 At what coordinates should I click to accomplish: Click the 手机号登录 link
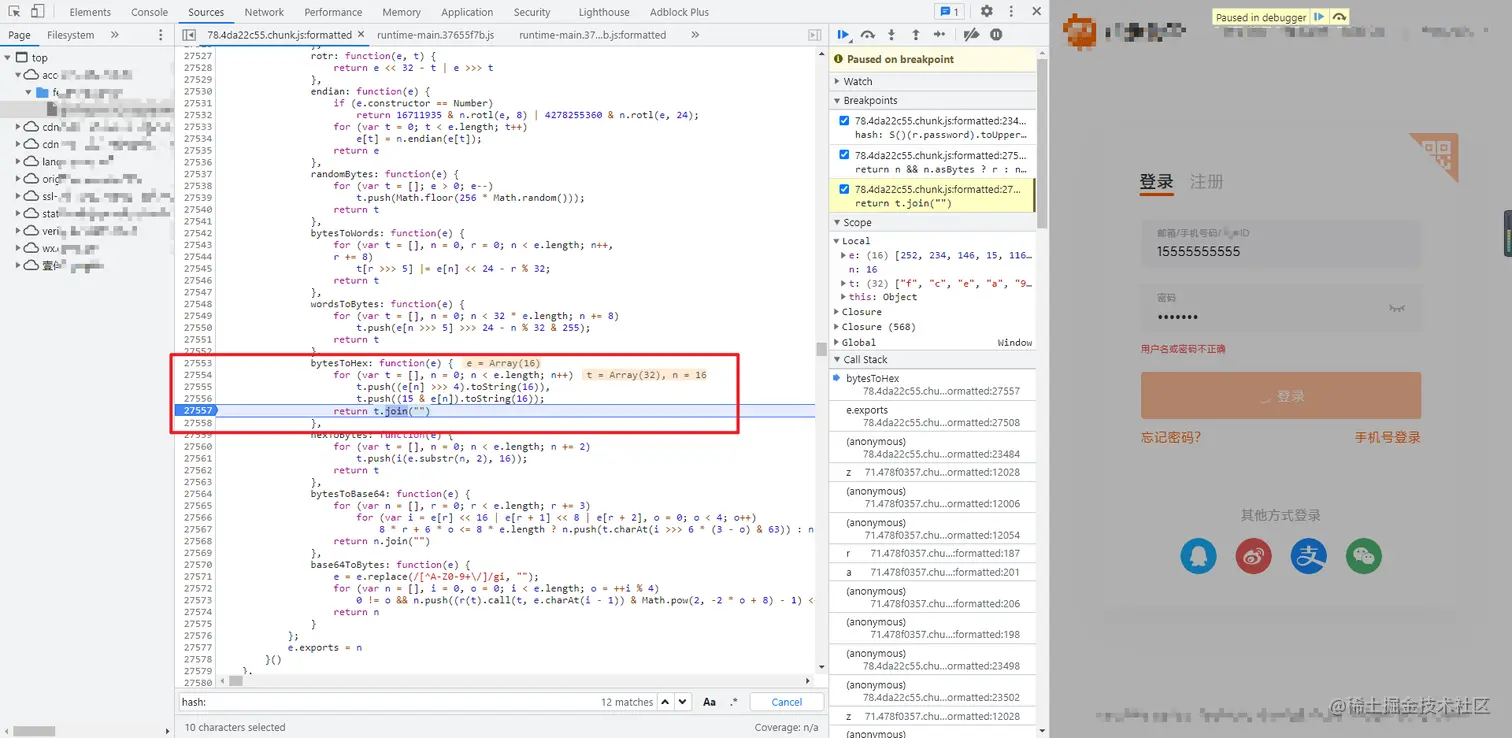(1387, 437)
